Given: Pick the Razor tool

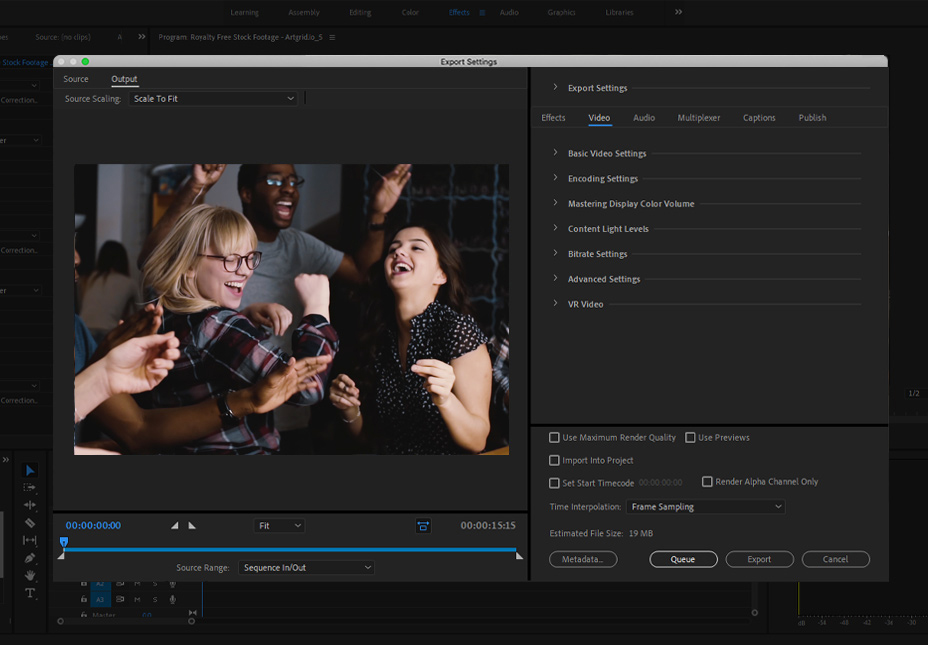Looking at the screenshot, I should point(30,522).
